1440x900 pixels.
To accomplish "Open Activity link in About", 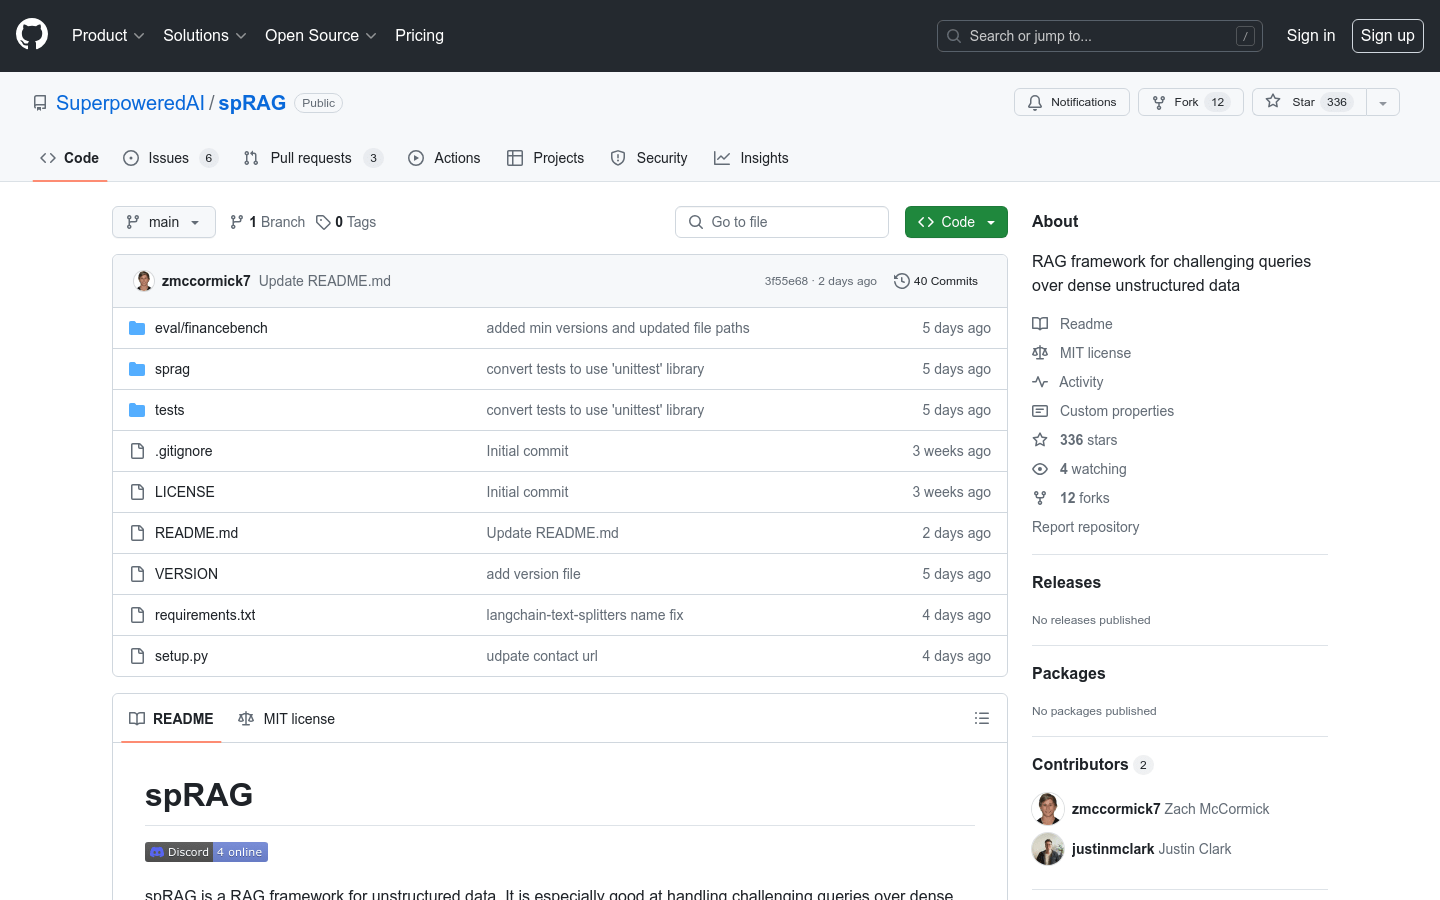I will coord(1067,382).
